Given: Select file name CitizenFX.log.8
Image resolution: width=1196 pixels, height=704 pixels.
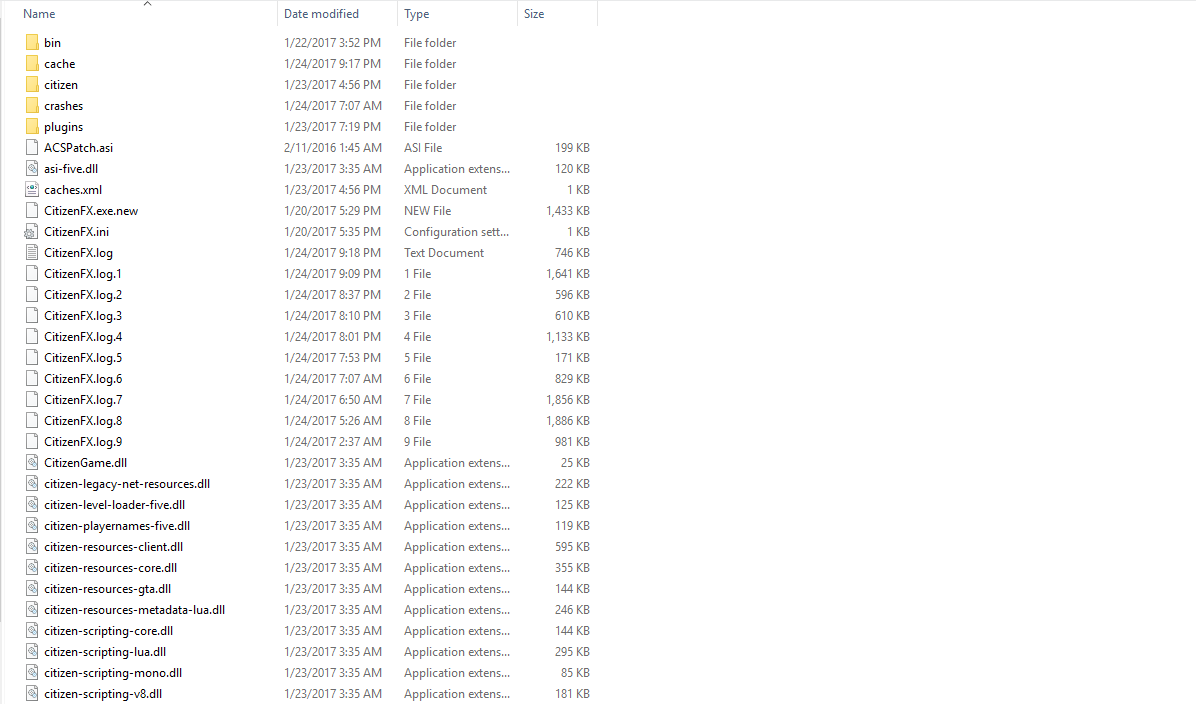Looking at the screenshot, I should point(83,420).
